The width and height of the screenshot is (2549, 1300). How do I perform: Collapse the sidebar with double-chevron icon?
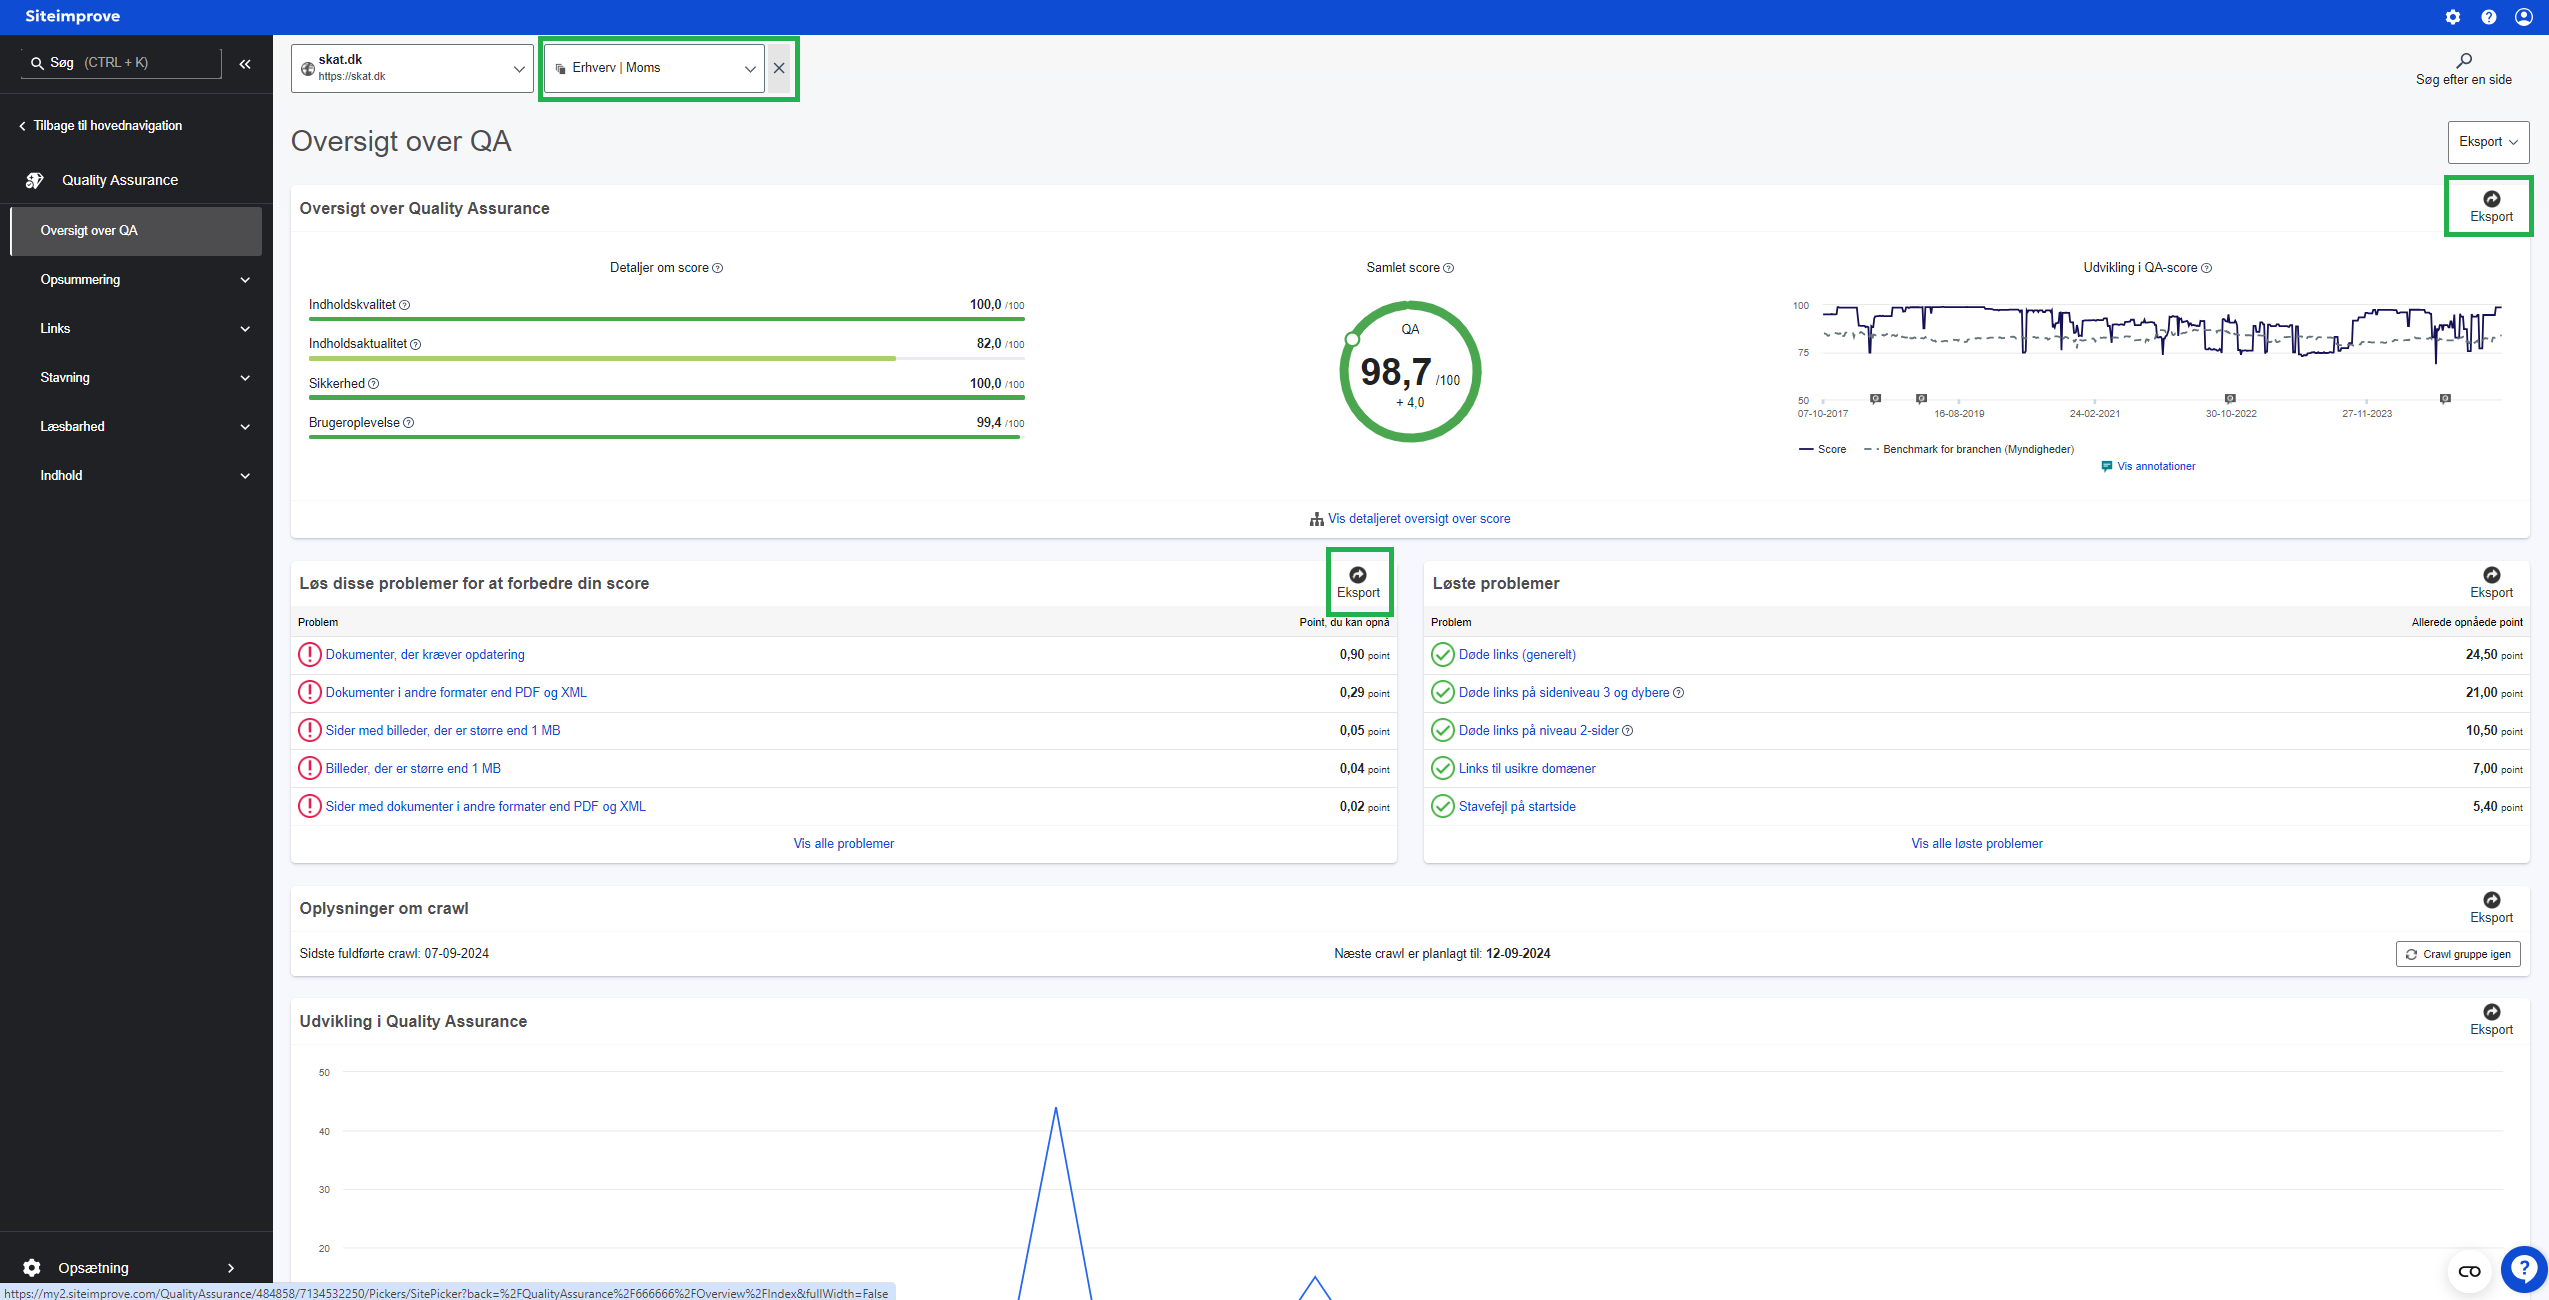point(245,64)
